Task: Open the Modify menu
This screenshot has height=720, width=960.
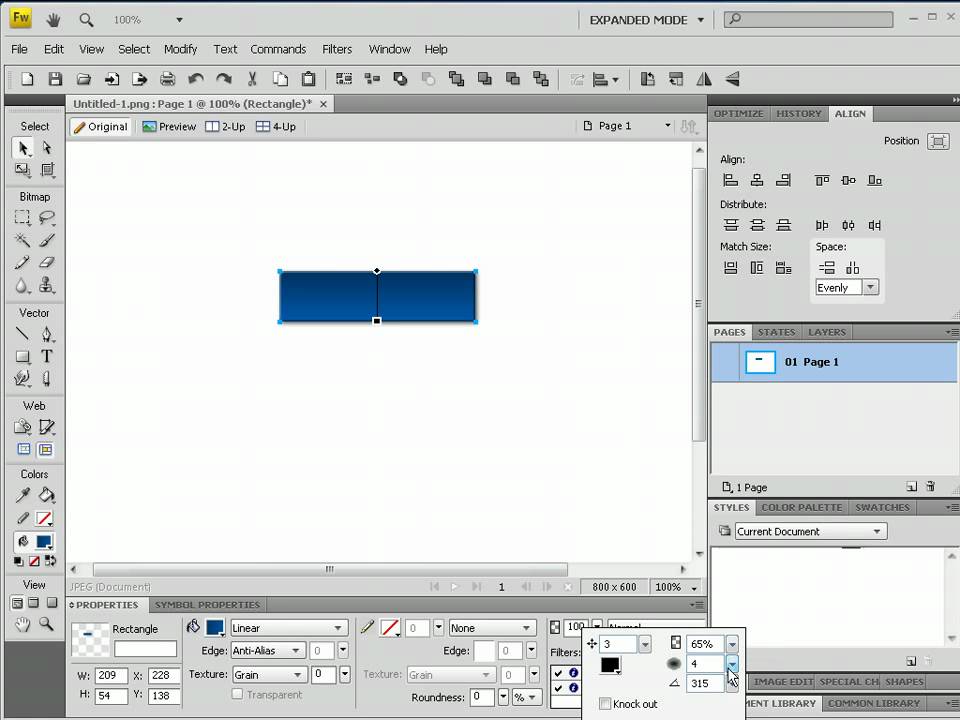Action: tap(180, 49)
